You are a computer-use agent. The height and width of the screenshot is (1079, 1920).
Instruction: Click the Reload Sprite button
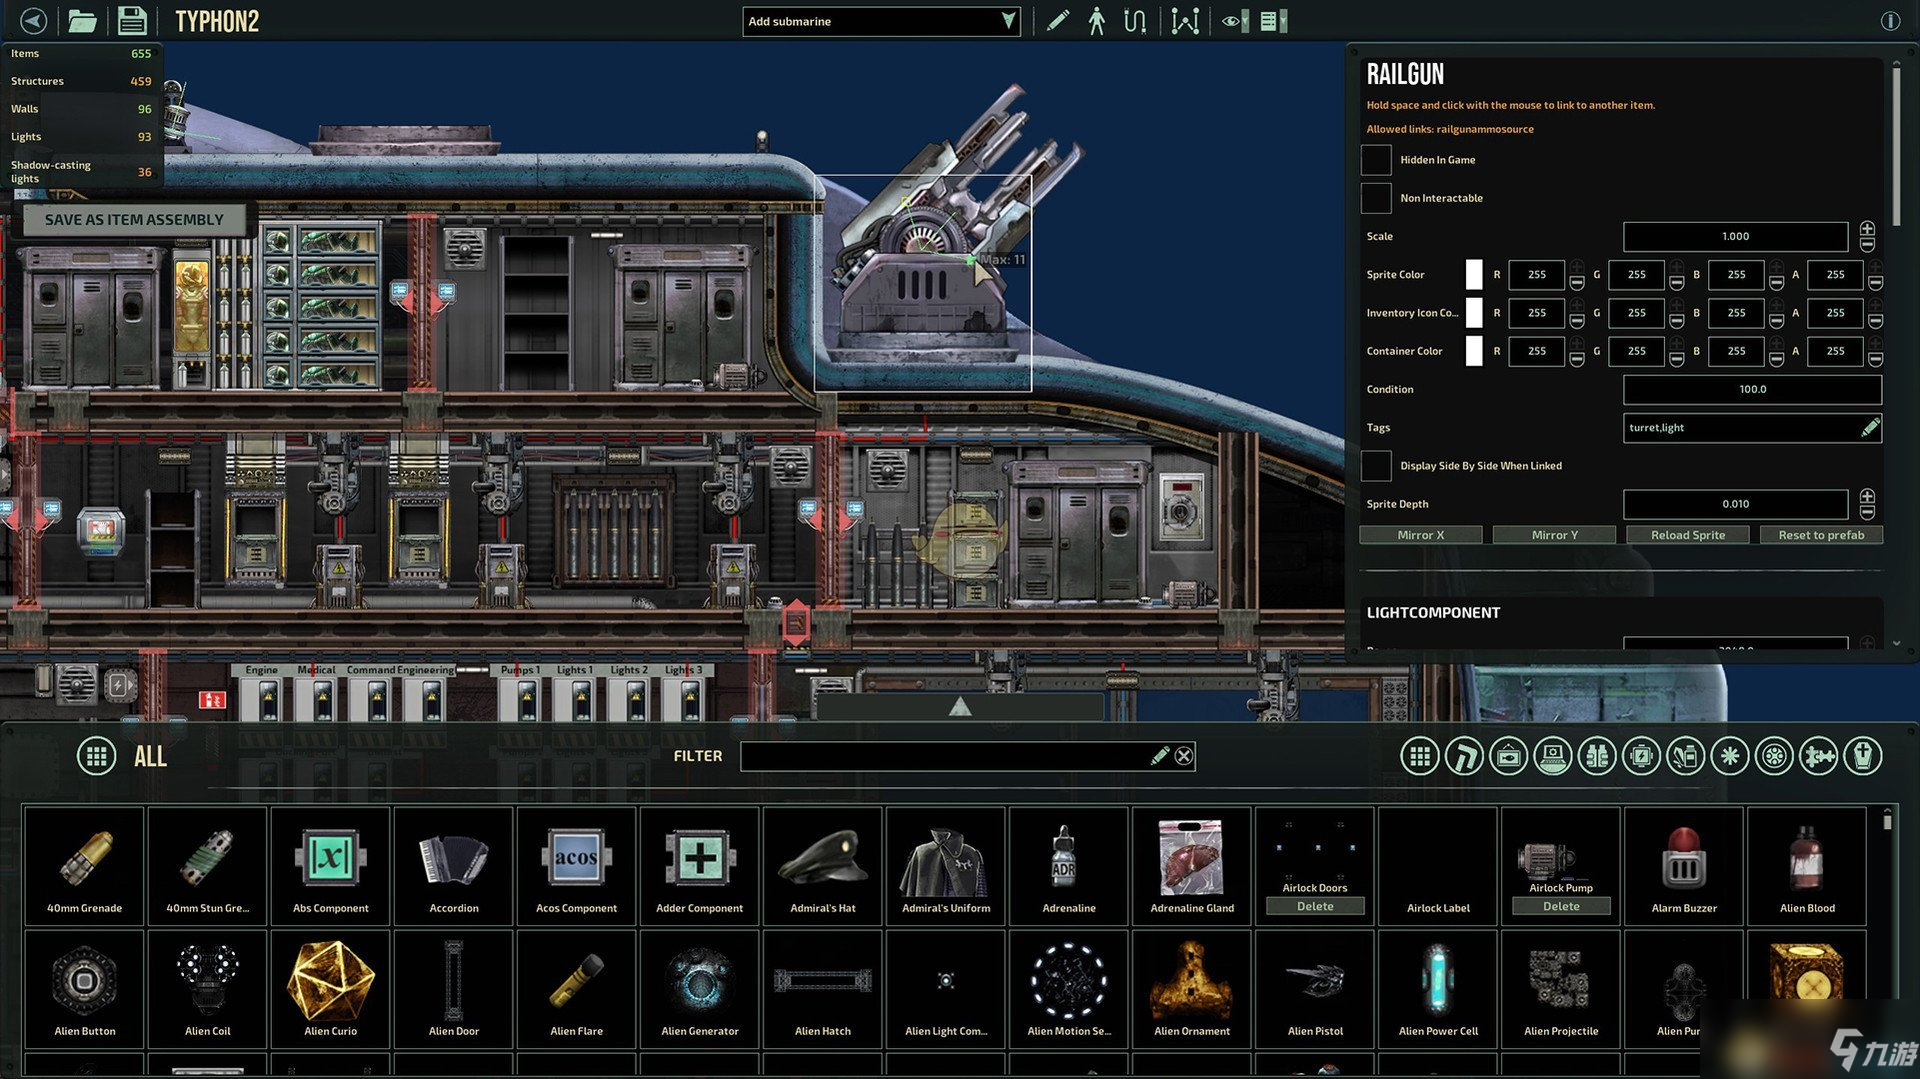[x=1688, y=535]
